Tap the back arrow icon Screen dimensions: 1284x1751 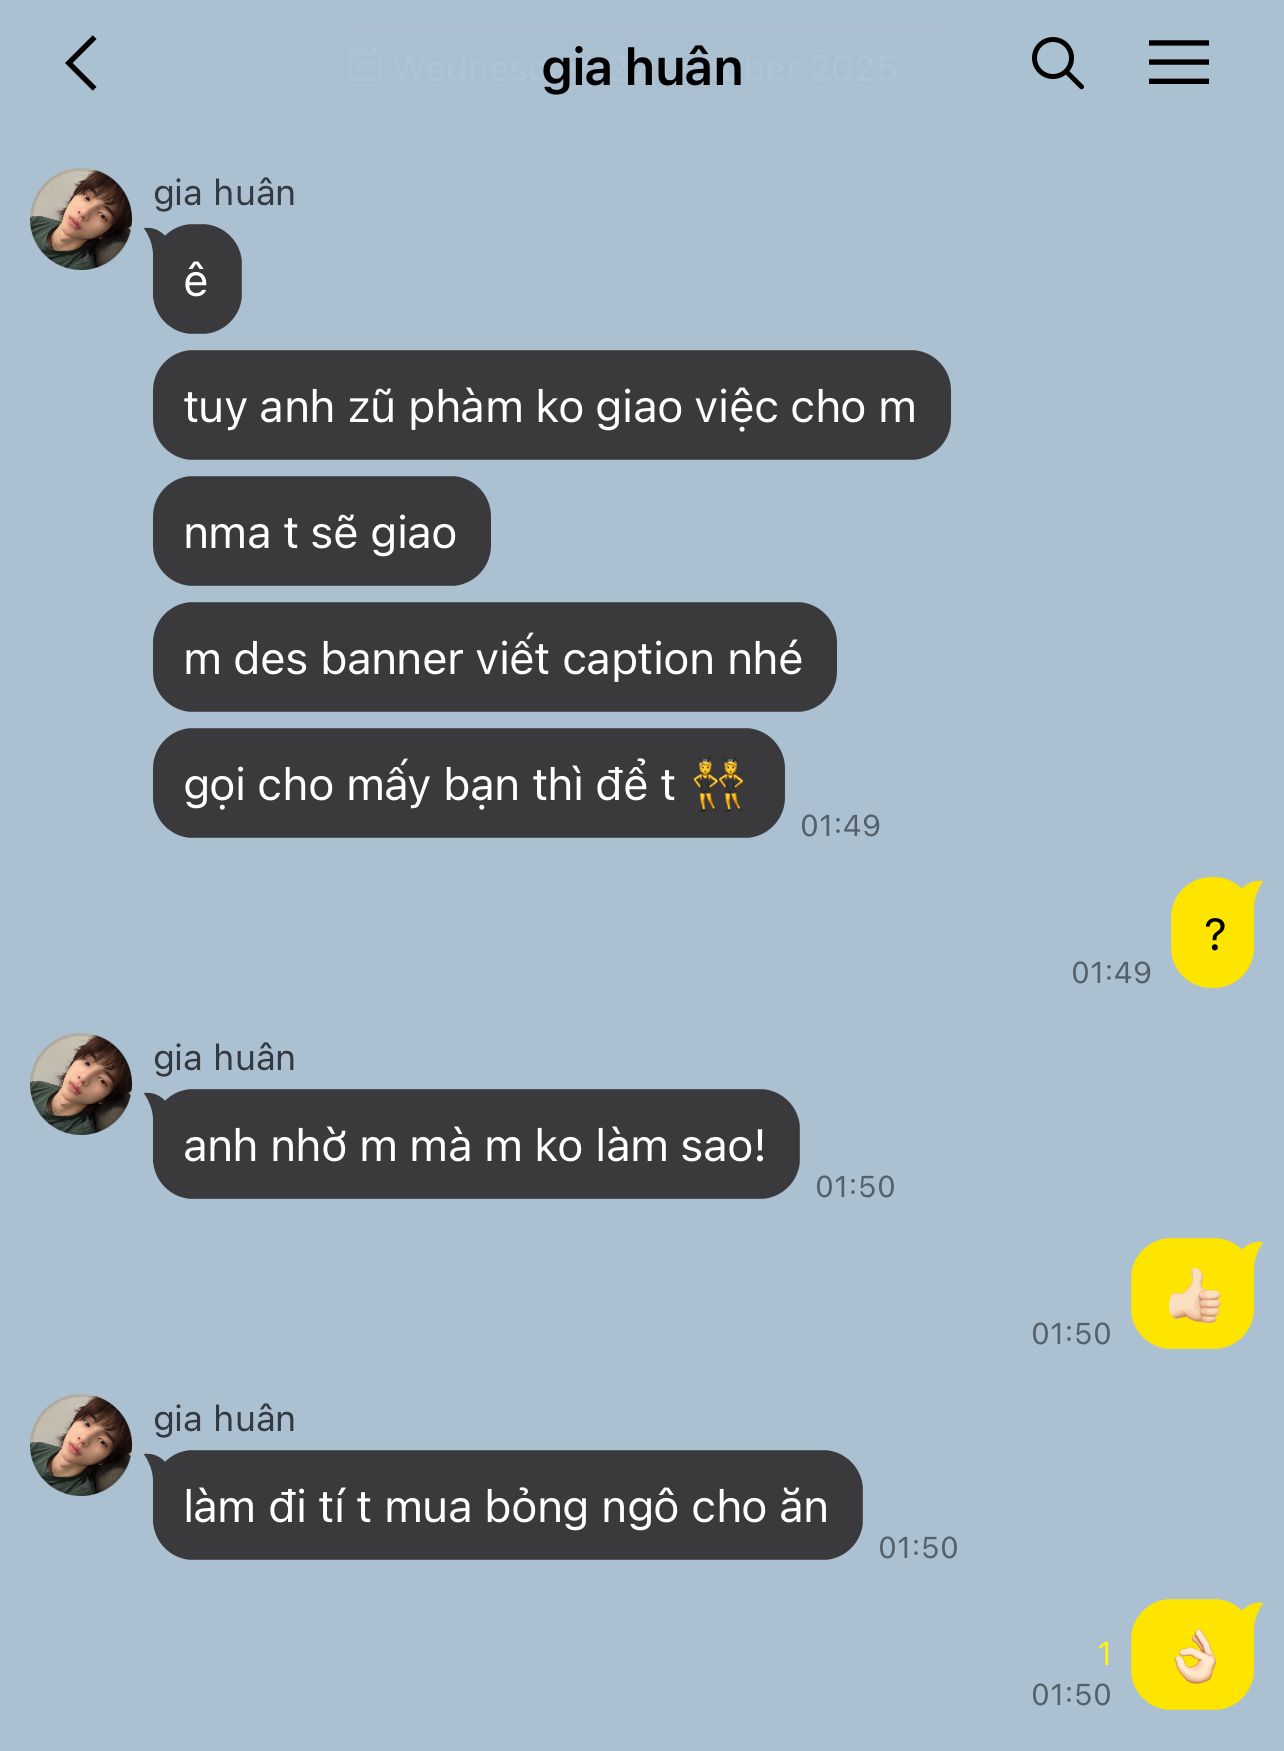(x=81, y=64)
